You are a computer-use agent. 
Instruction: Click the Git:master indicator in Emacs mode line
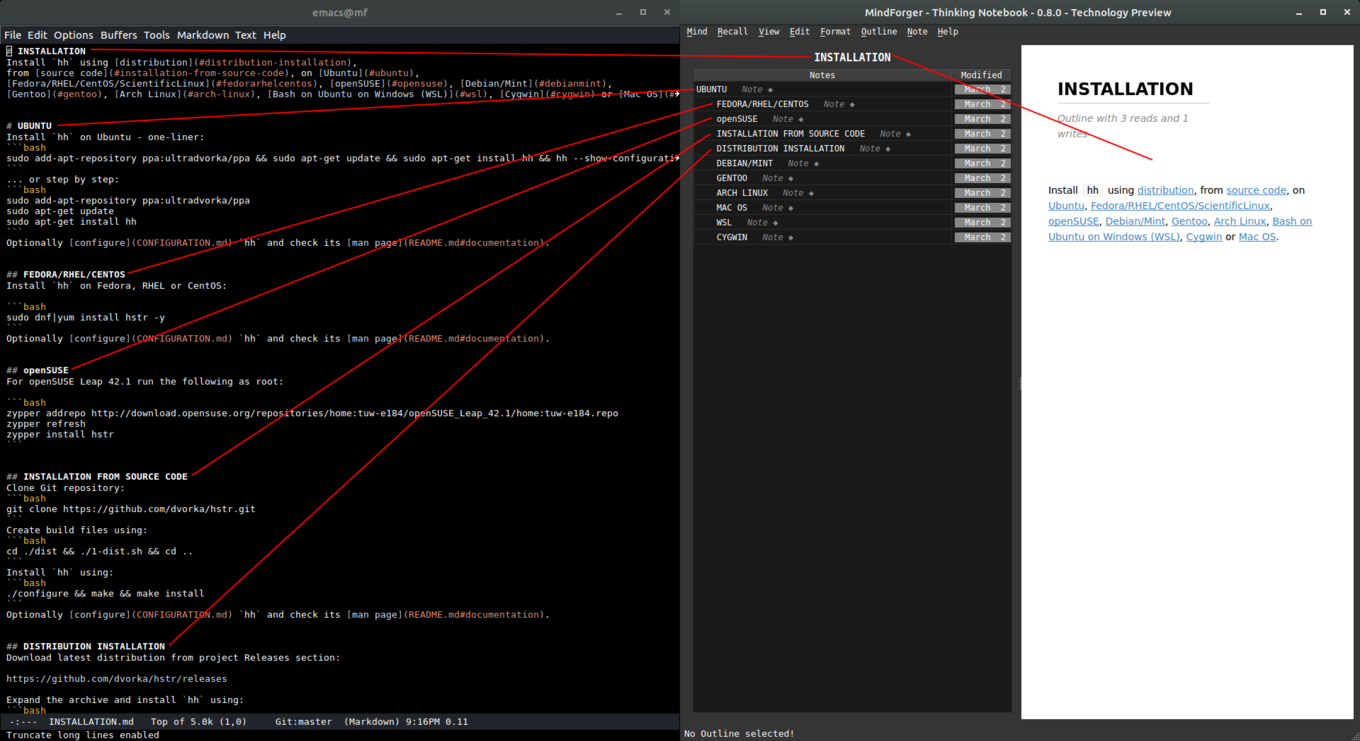pyautogui.click(x=304, y=721)
